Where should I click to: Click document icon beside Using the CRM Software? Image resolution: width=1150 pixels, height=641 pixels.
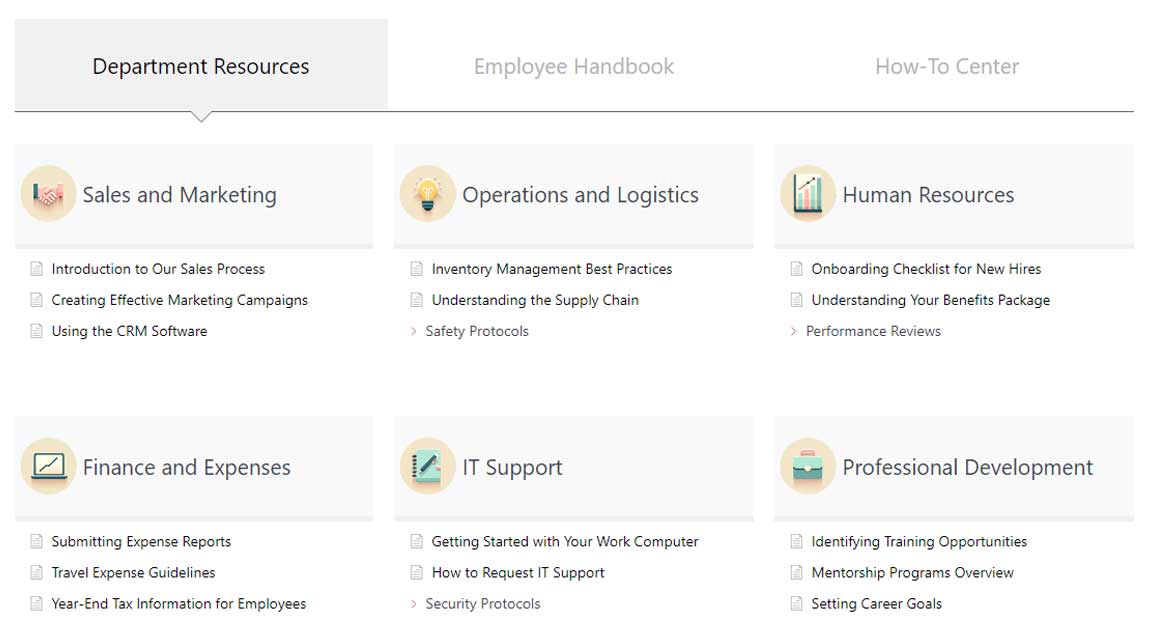click(x=37, y=331)
